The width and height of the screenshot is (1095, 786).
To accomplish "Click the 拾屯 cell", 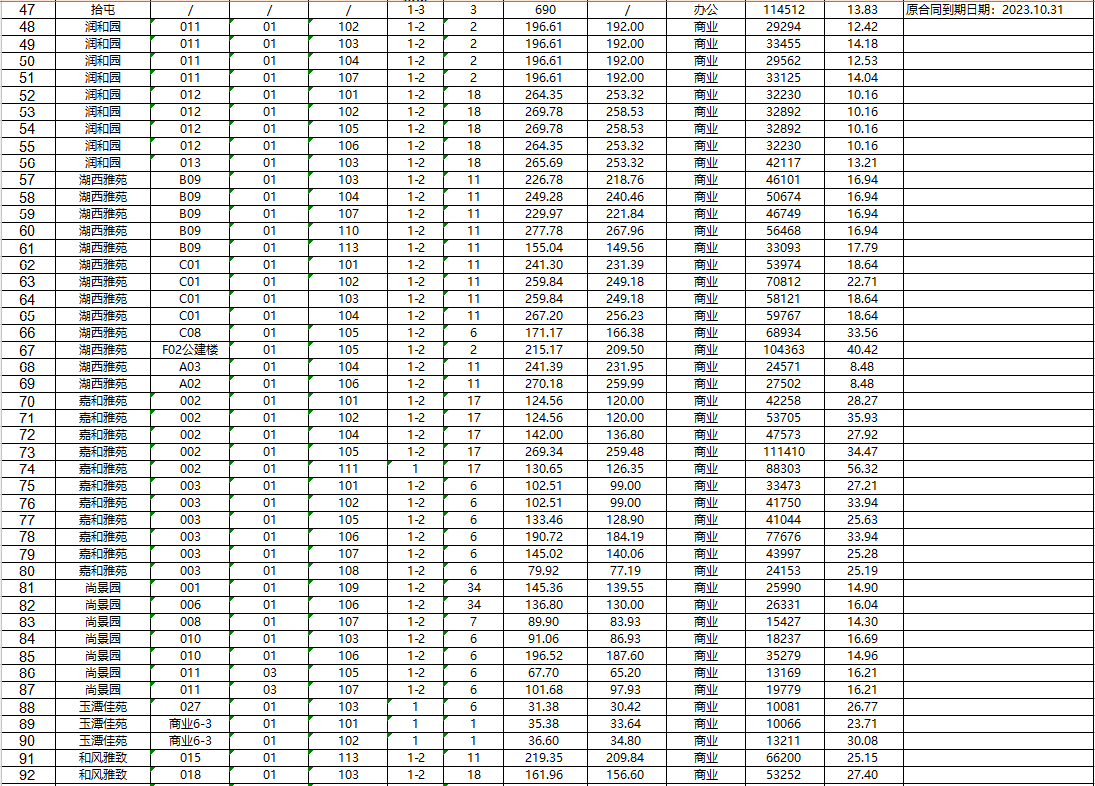I will click(103, 9).
